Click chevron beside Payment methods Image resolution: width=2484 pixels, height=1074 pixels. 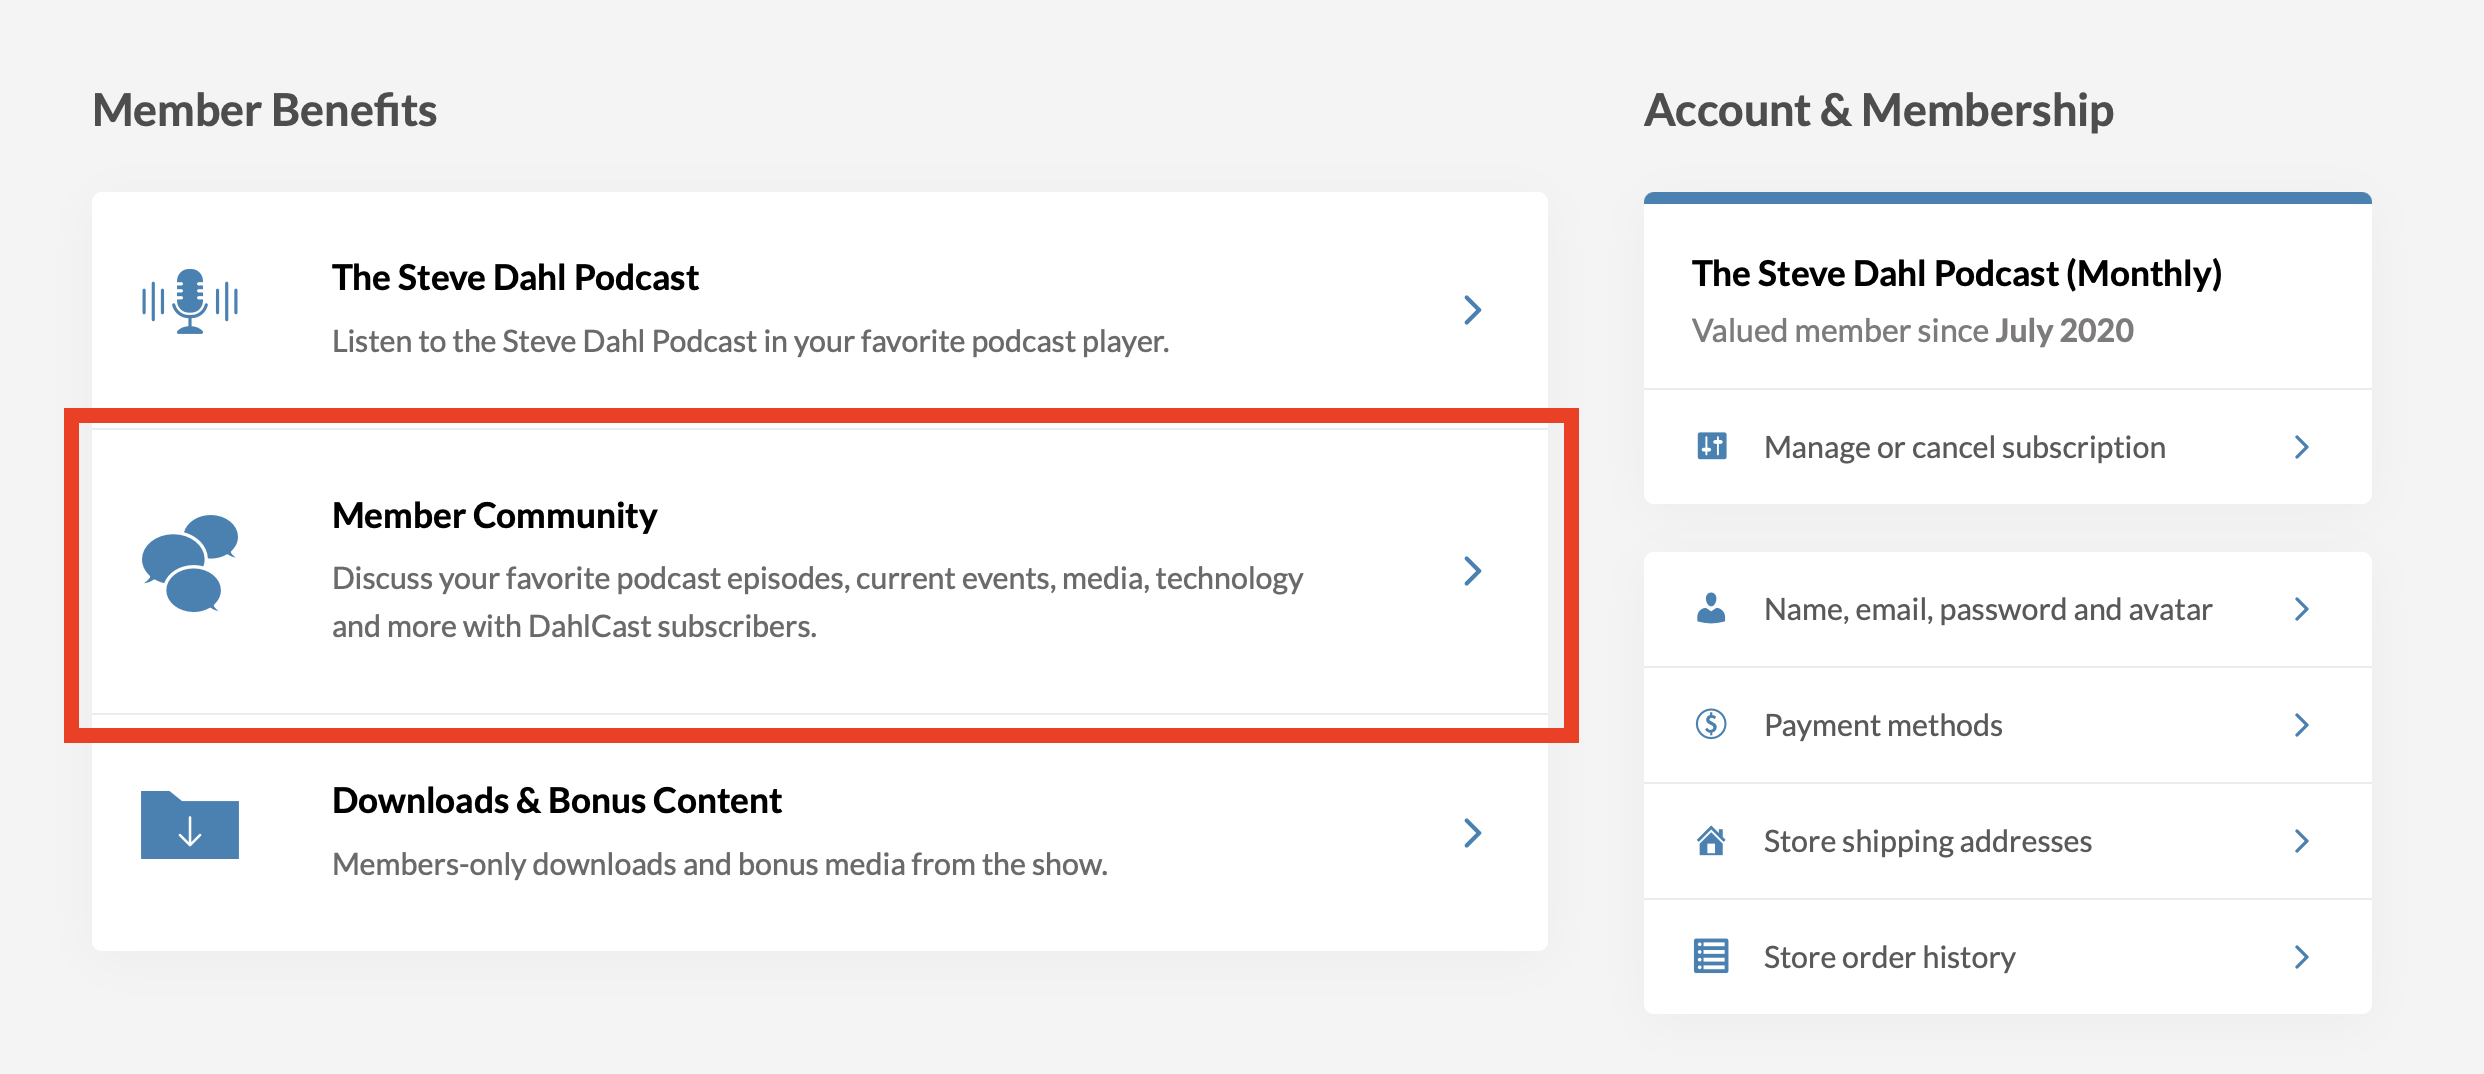[2301, 725]
